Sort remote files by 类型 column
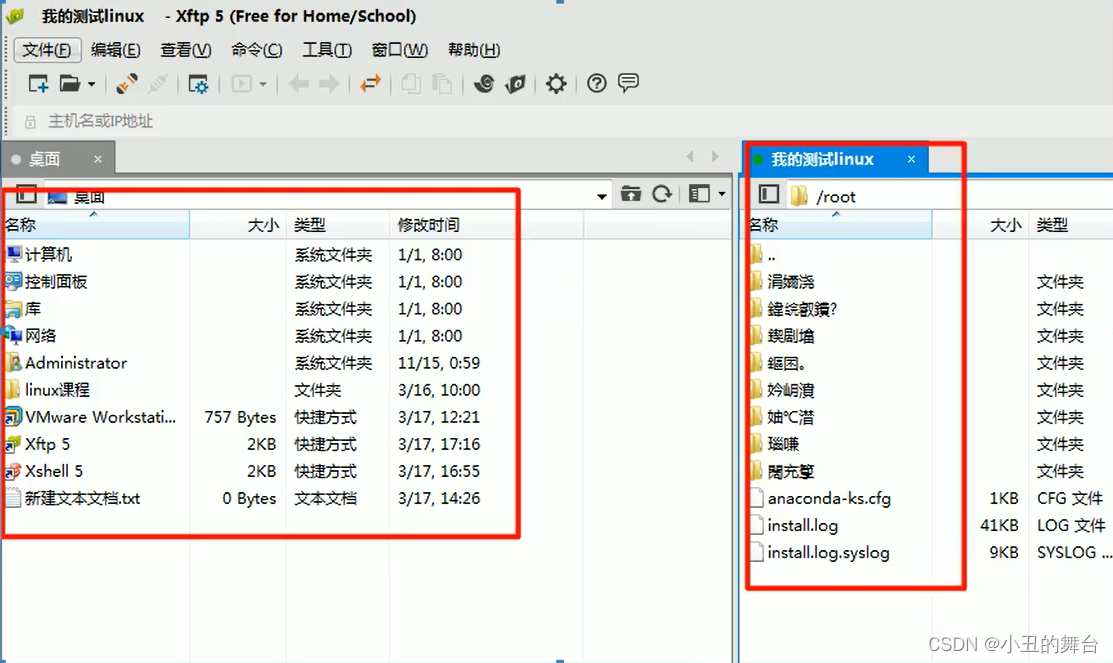The width and height of the screenshot is (1113, 663). point(1070,225)
